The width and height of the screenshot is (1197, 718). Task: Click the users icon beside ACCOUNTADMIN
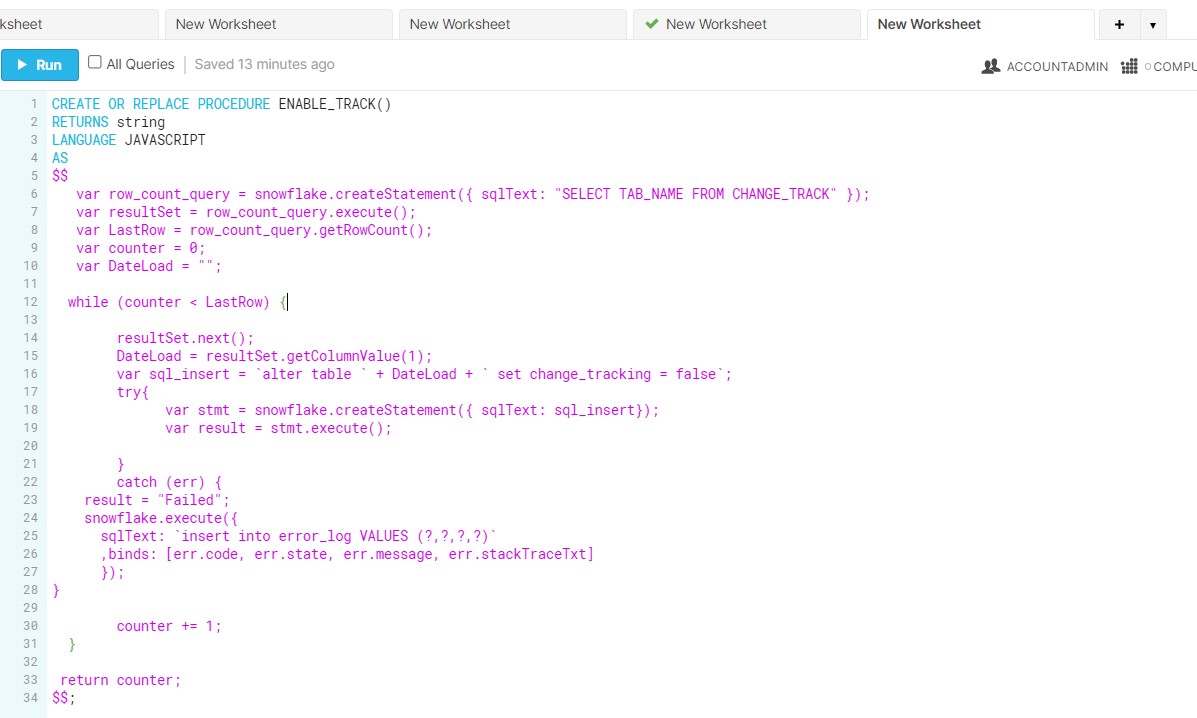tap(993, 66)
